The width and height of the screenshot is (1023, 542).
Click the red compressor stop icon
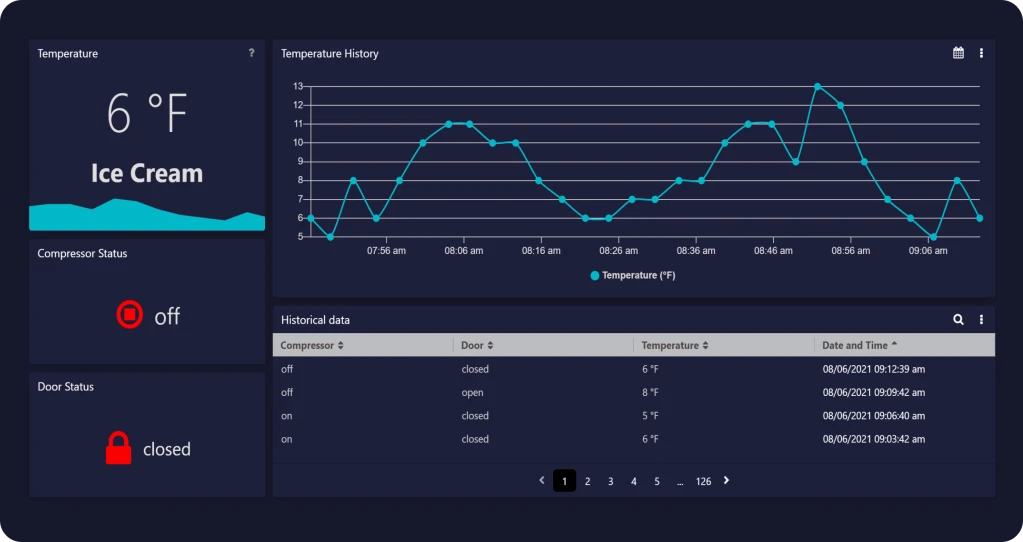click(x=130, y=315)
